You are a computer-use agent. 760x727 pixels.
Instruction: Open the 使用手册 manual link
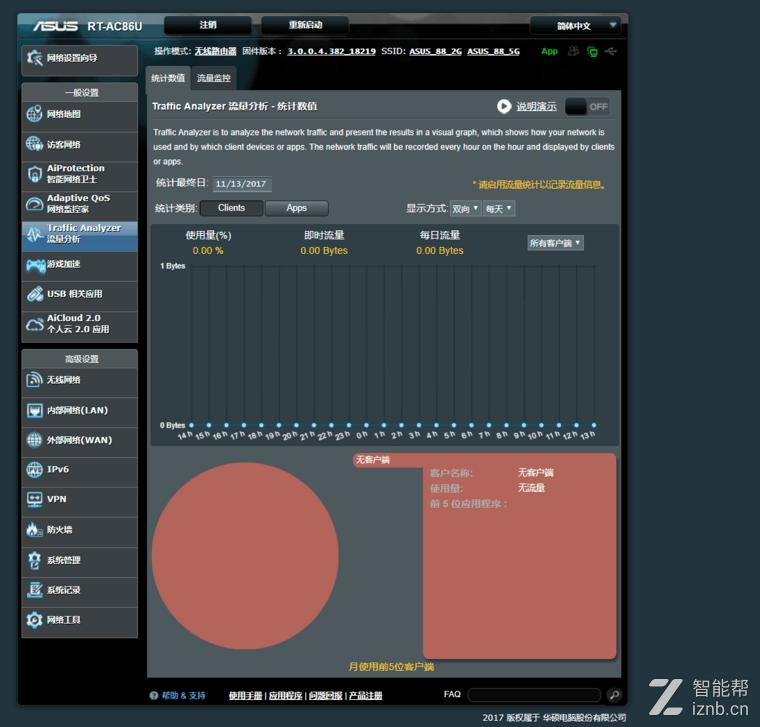[245, 695]
